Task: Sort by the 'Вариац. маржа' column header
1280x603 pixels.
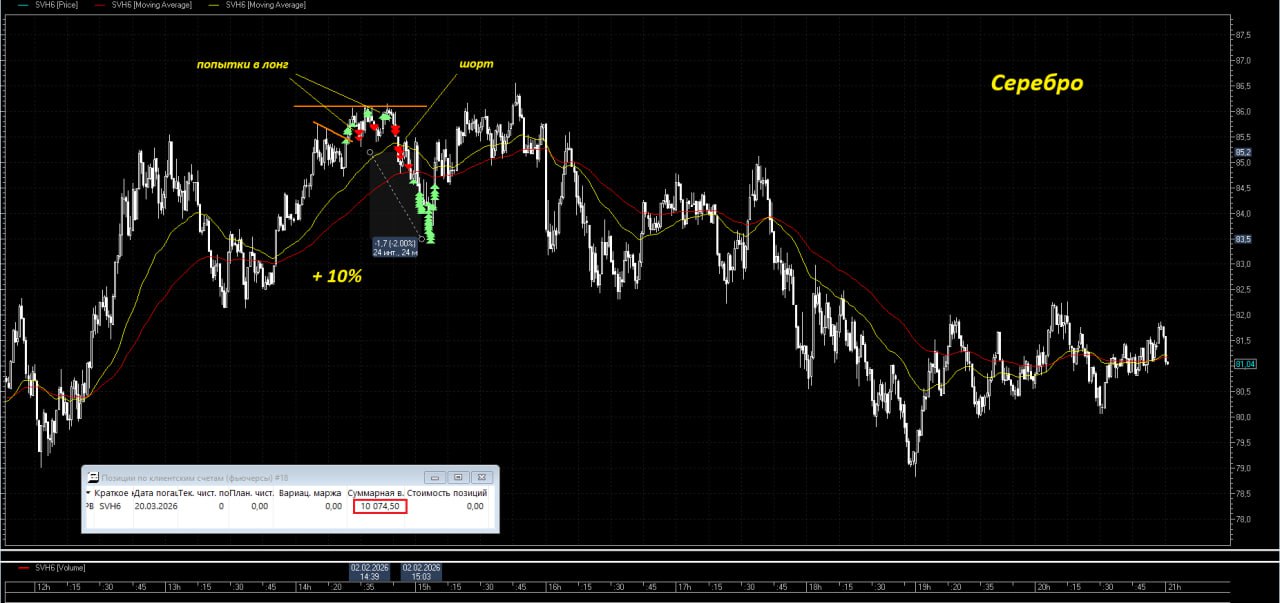Action: point(309,493)
